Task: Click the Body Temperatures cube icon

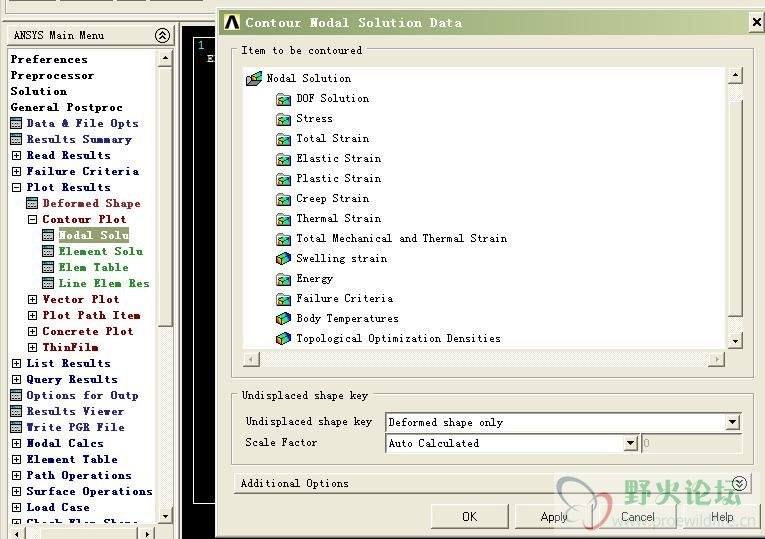Action: click(x=283, y=319)
